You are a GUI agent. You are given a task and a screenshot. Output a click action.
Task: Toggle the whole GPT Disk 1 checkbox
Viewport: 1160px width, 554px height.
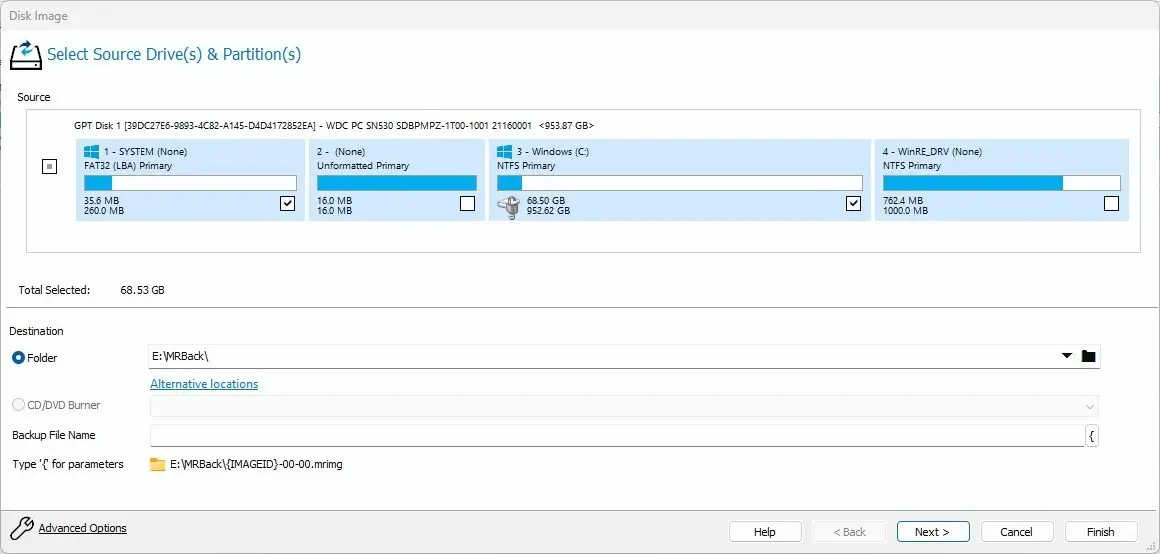pyautogui.click(x=50, y=166)
